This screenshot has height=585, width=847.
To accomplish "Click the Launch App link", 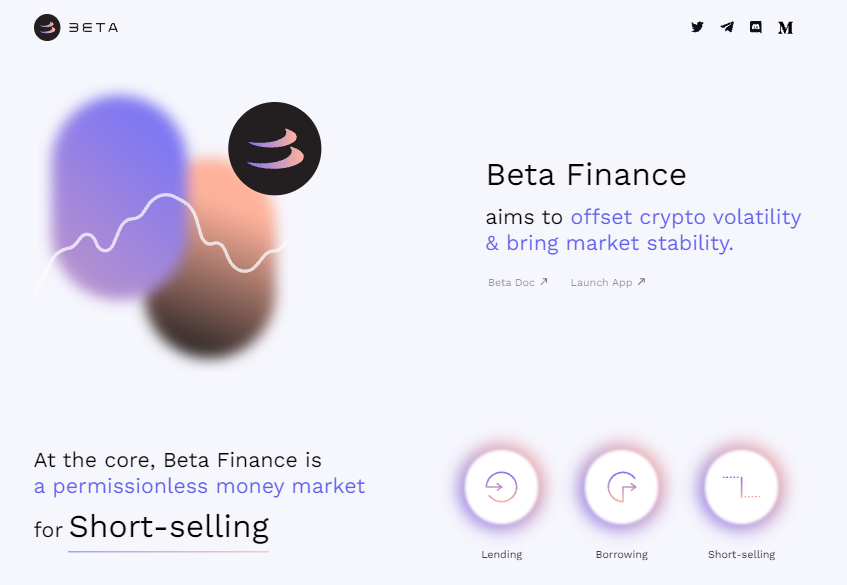I will point(601,282).
